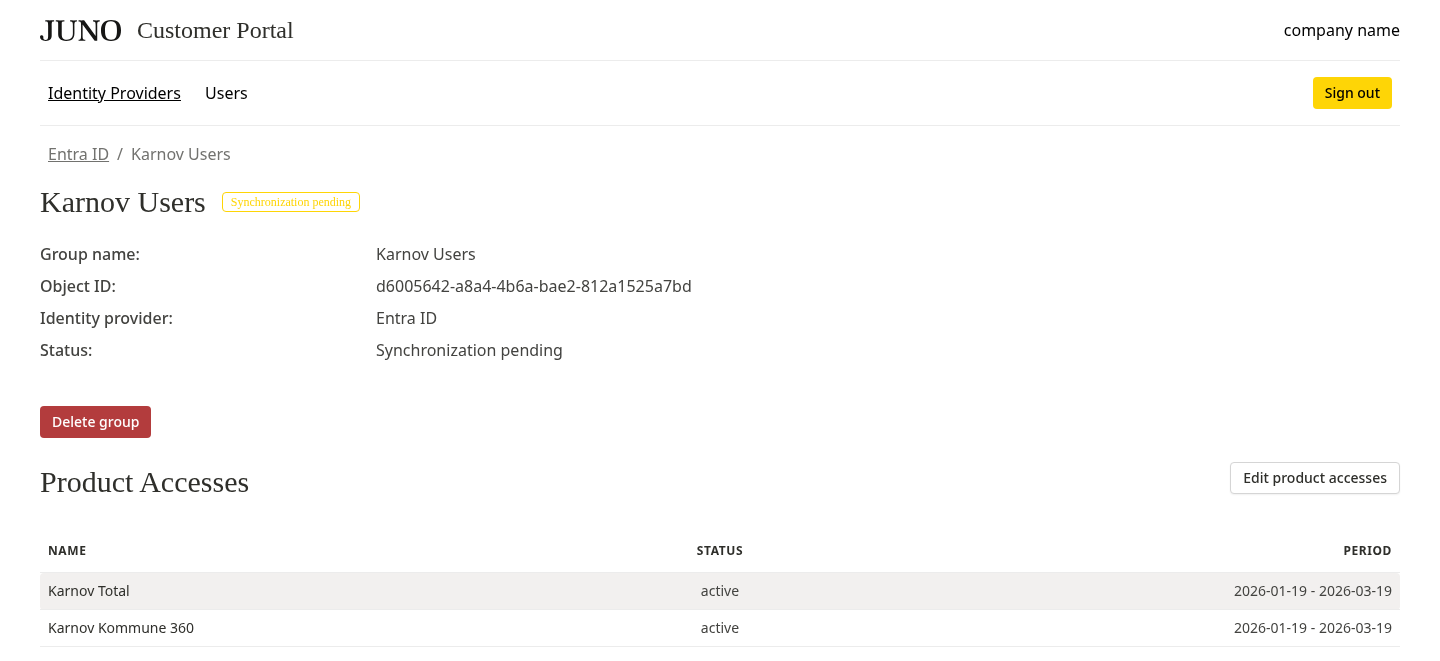
Task: Open Edit product accesses
Action: [1314, 478]
